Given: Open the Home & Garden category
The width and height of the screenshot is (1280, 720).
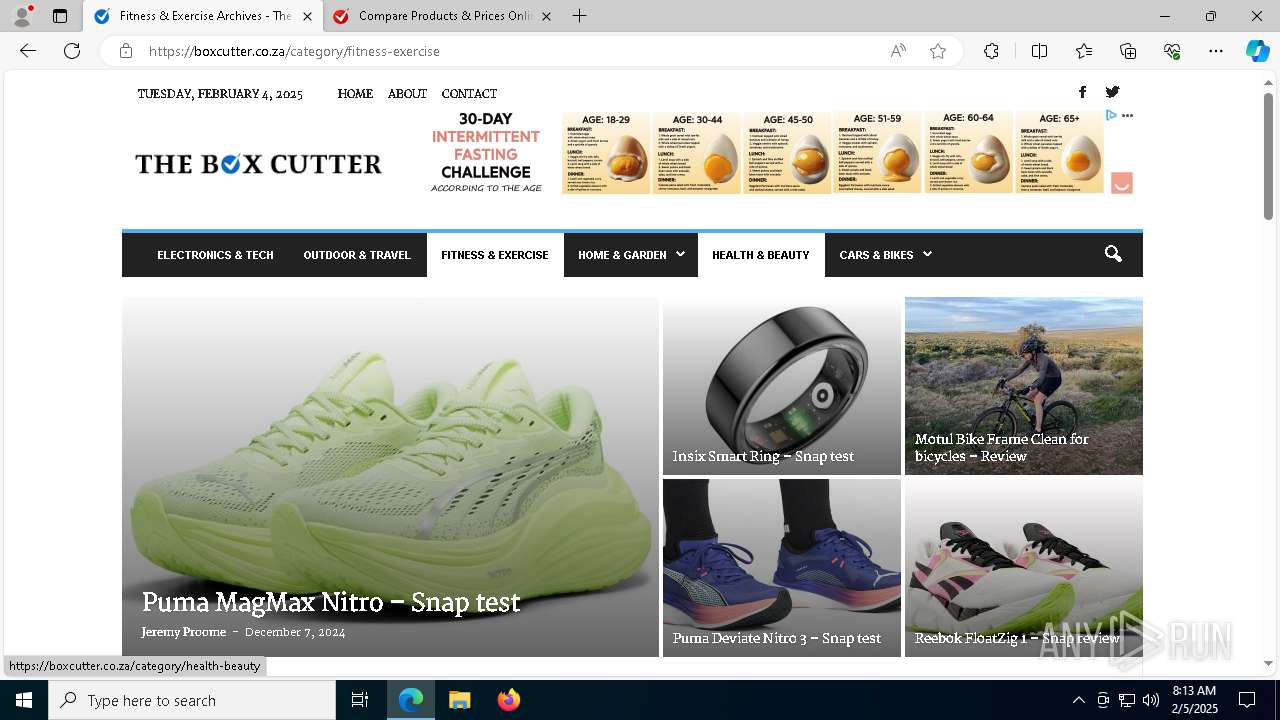Looking at the screenshot, I should [622, 255].
